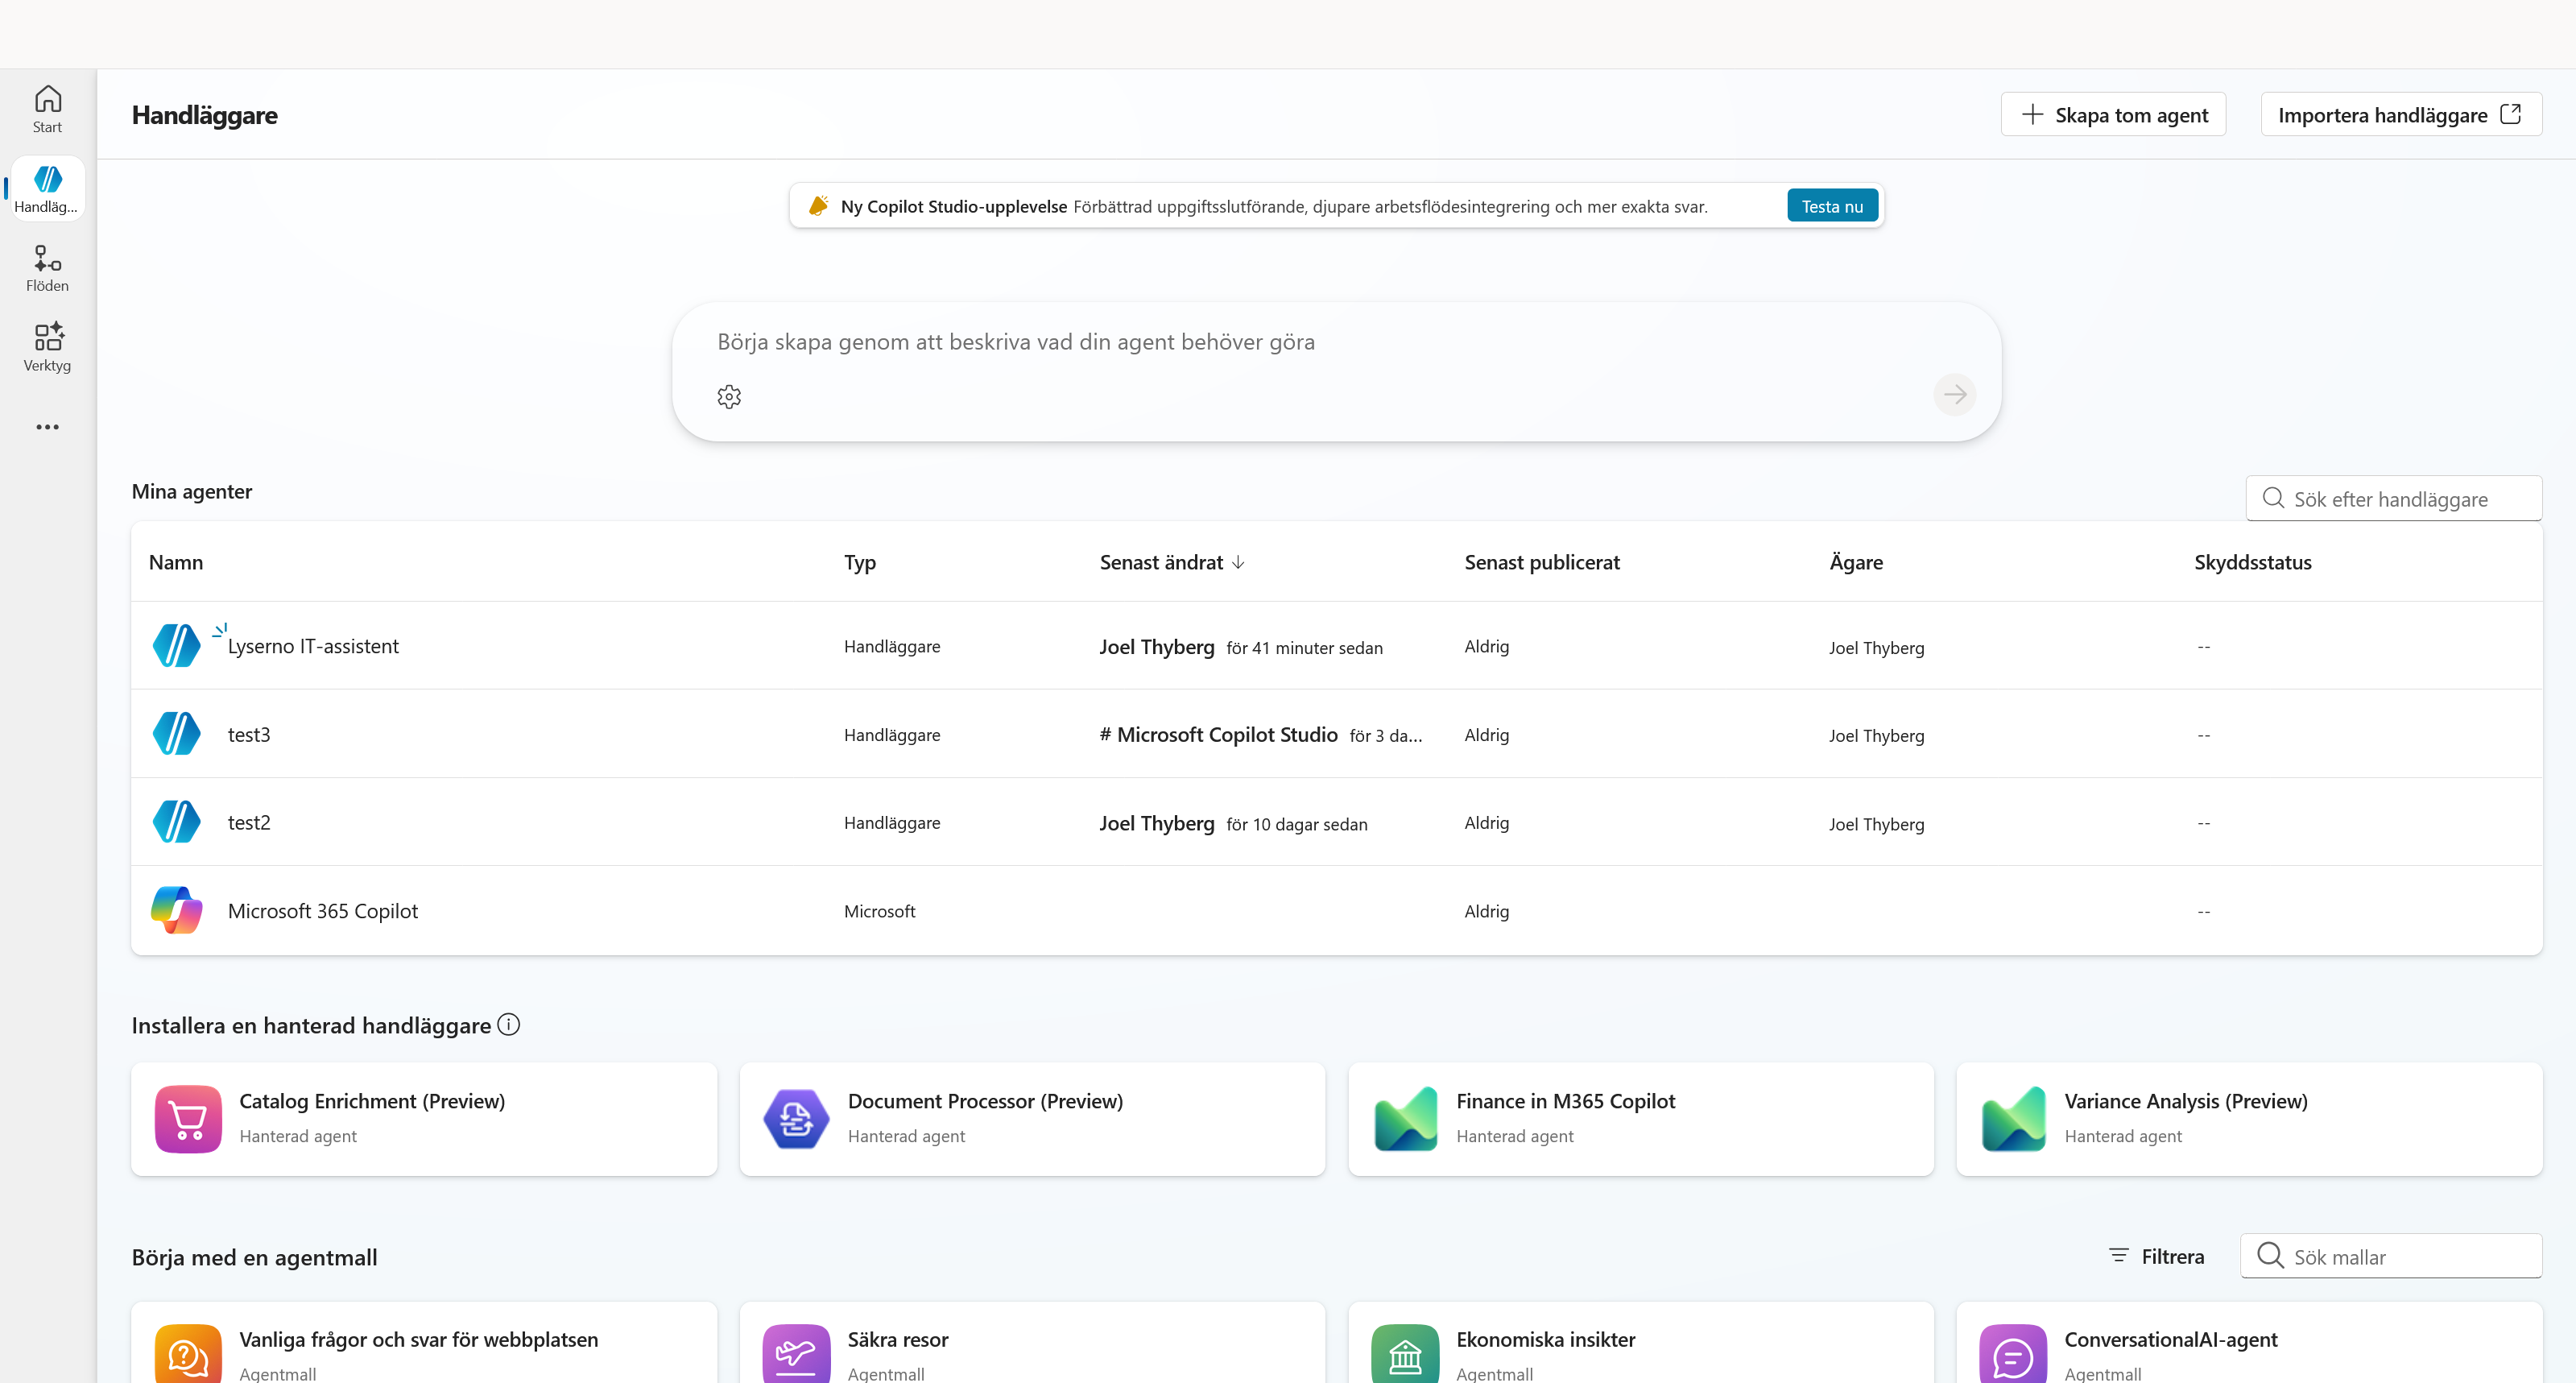This screenshot has height=1383, width=2576.
Task: Focus the agent description prompt text field
Action: 1336,342
